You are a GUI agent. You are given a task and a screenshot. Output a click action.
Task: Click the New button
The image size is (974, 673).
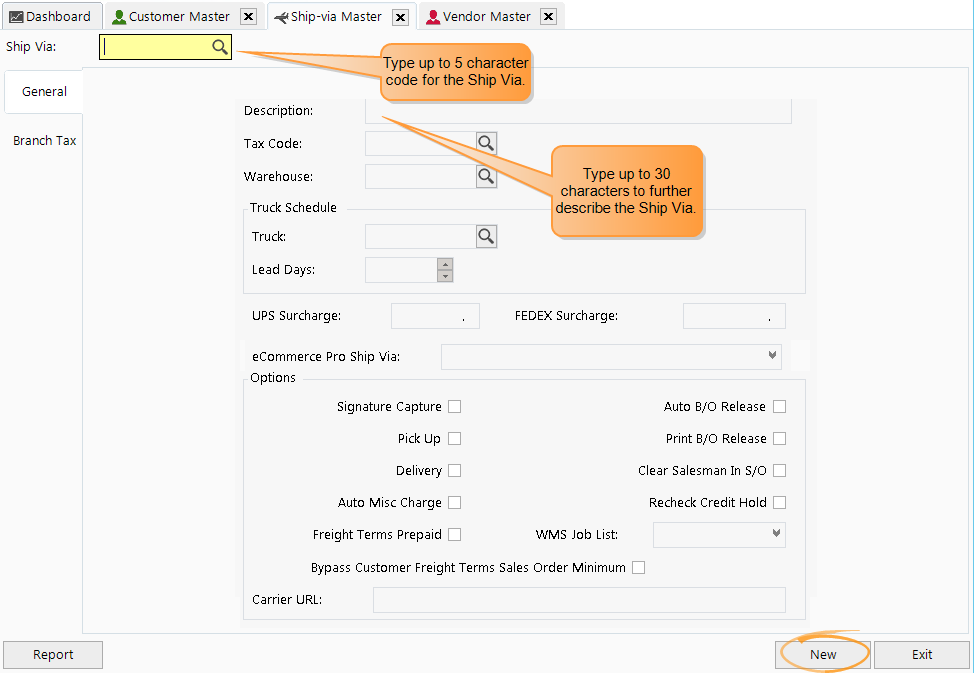click(822, 654)
